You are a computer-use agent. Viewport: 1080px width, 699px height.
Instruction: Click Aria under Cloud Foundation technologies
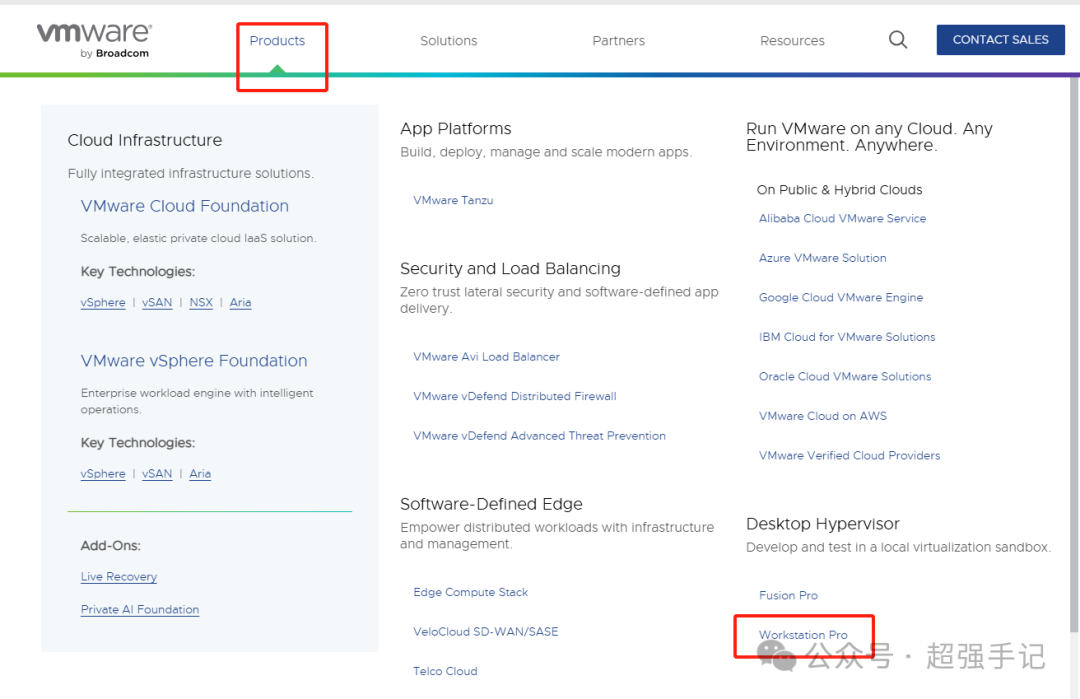(x=240, y=302)
